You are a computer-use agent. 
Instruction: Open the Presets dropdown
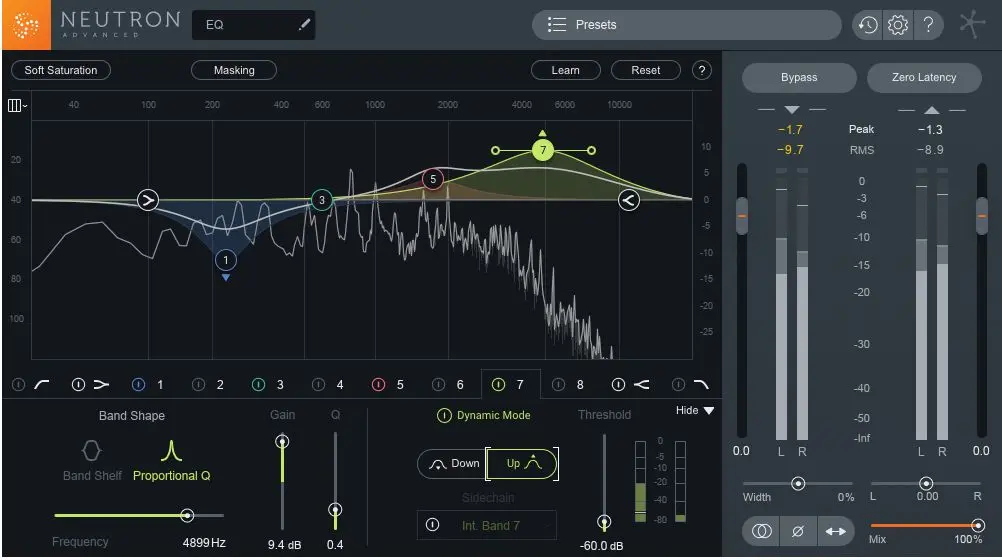[686, 25]
